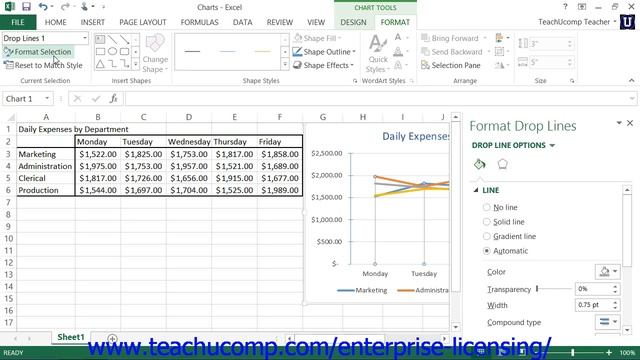Click the Redo arrow icon
640x360 pixels.
pos(64,7)
